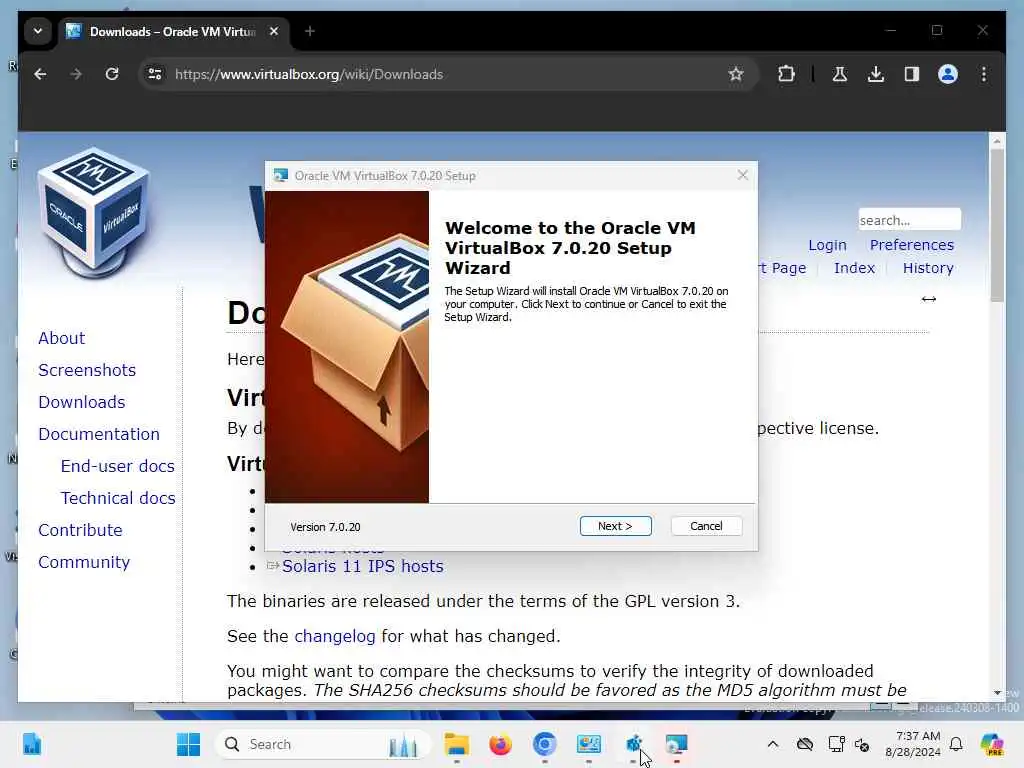Click the address bar URL
This screenshot has height=768, width=1024.
(309, 74)
